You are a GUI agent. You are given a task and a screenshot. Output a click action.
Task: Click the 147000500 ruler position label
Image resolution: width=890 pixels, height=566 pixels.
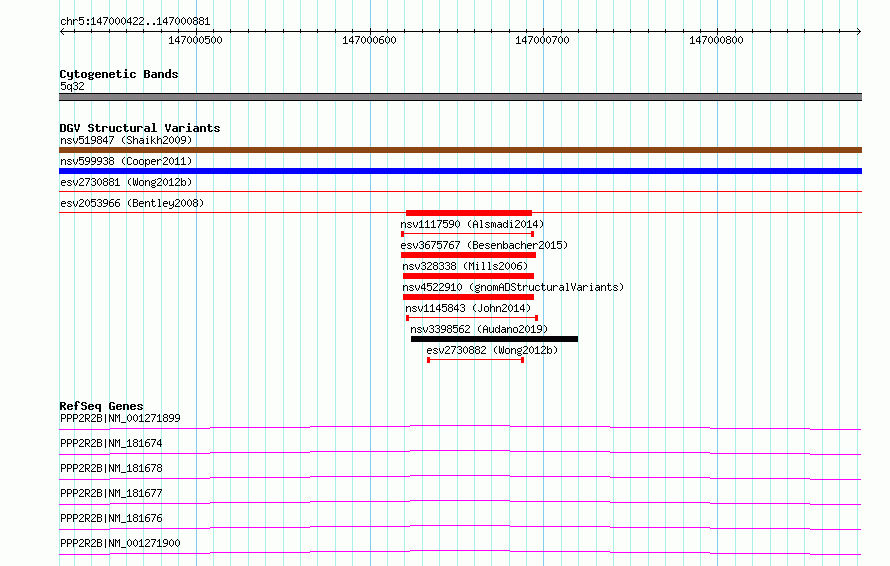[x=195, y=40]
